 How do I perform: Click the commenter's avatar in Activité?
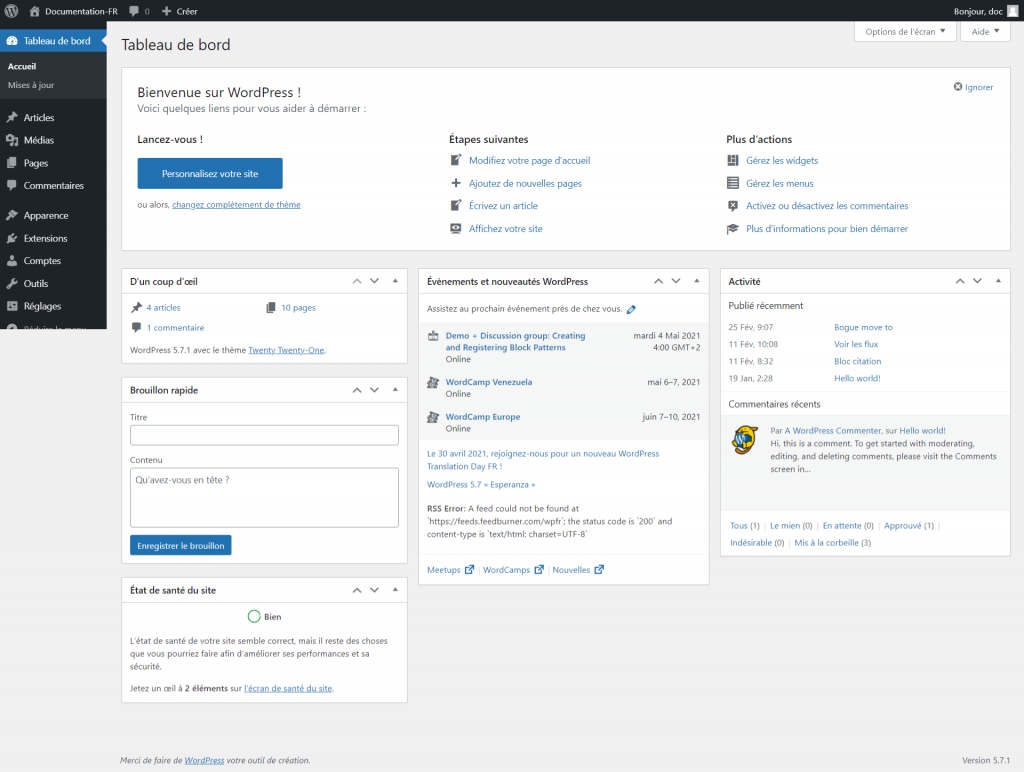point(745,440)
